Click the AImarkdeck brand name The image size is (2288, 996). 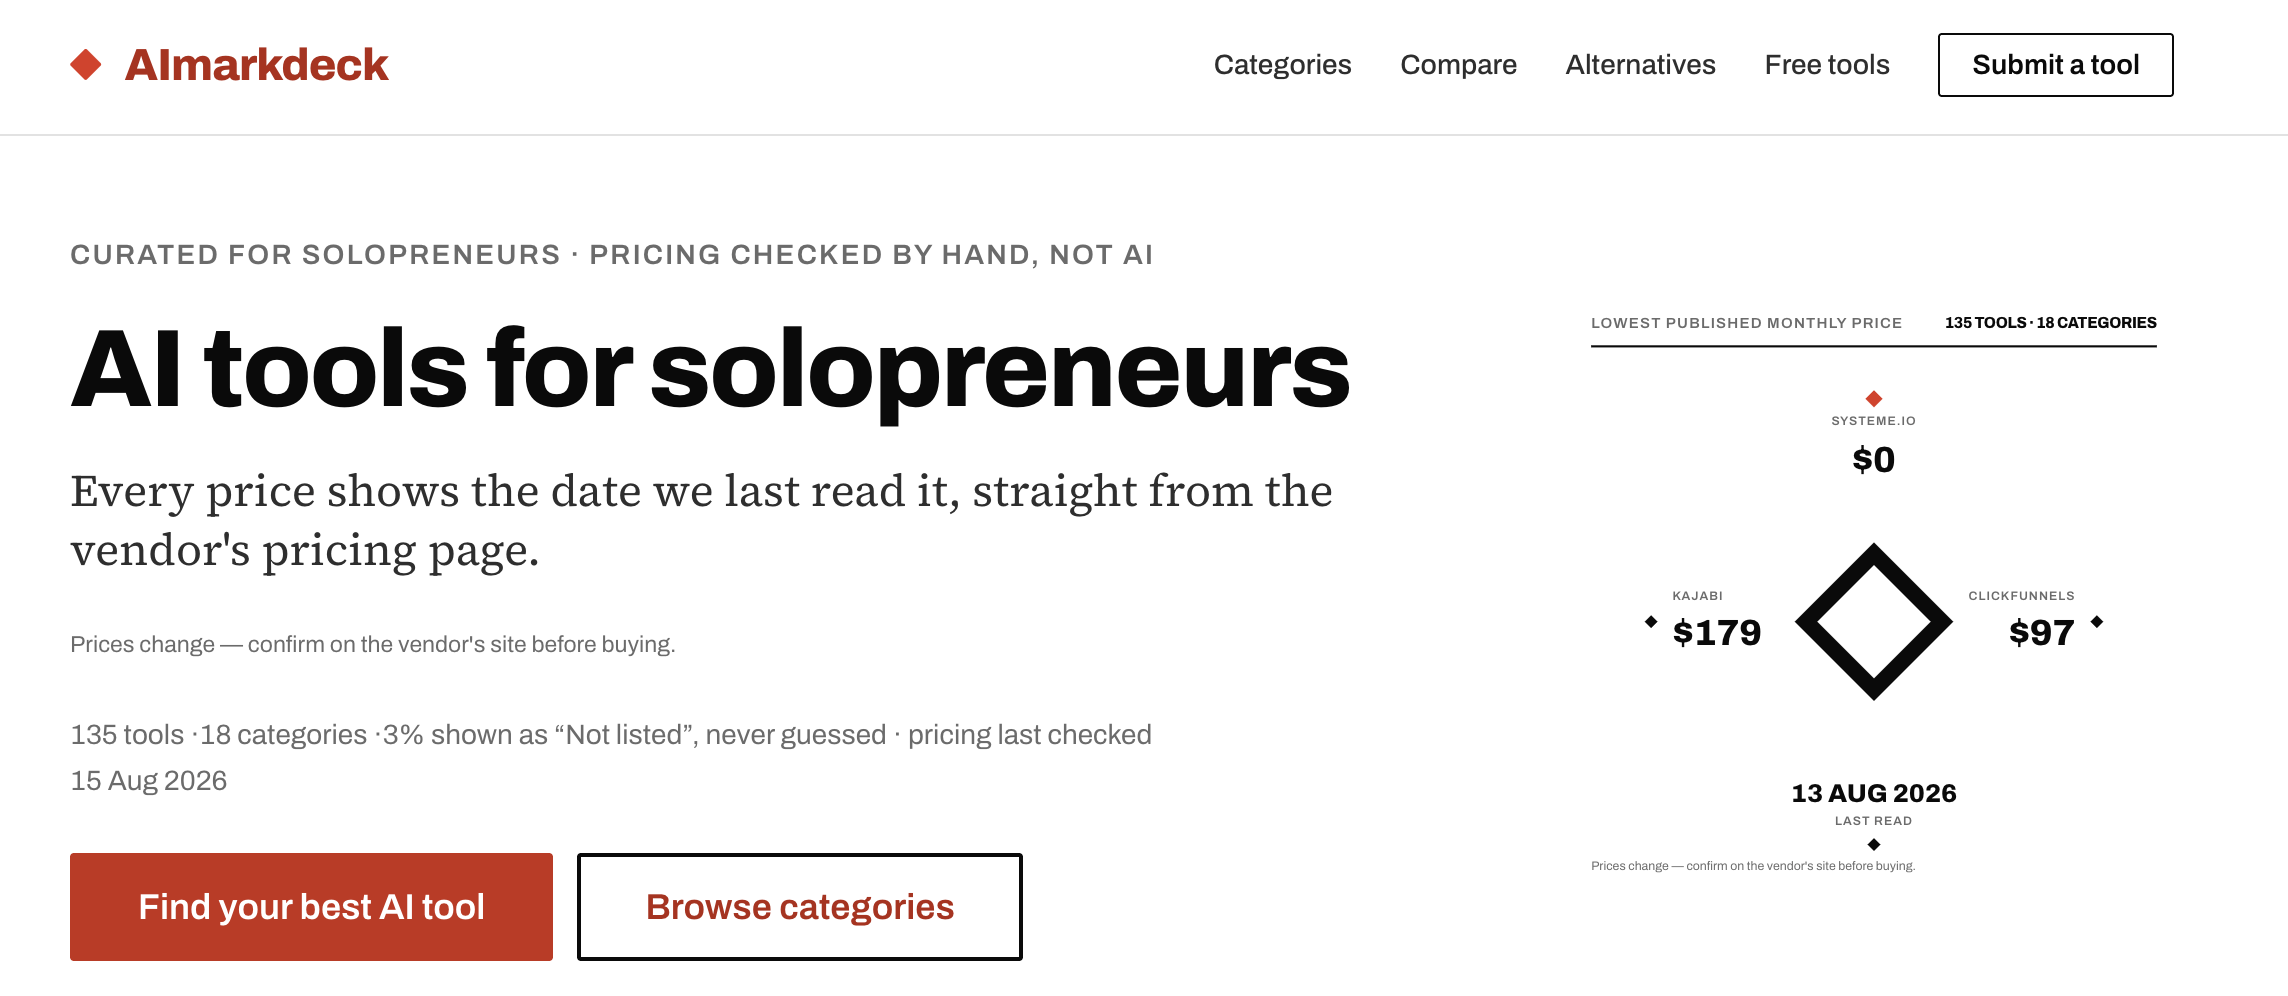(x=256, y=65)
